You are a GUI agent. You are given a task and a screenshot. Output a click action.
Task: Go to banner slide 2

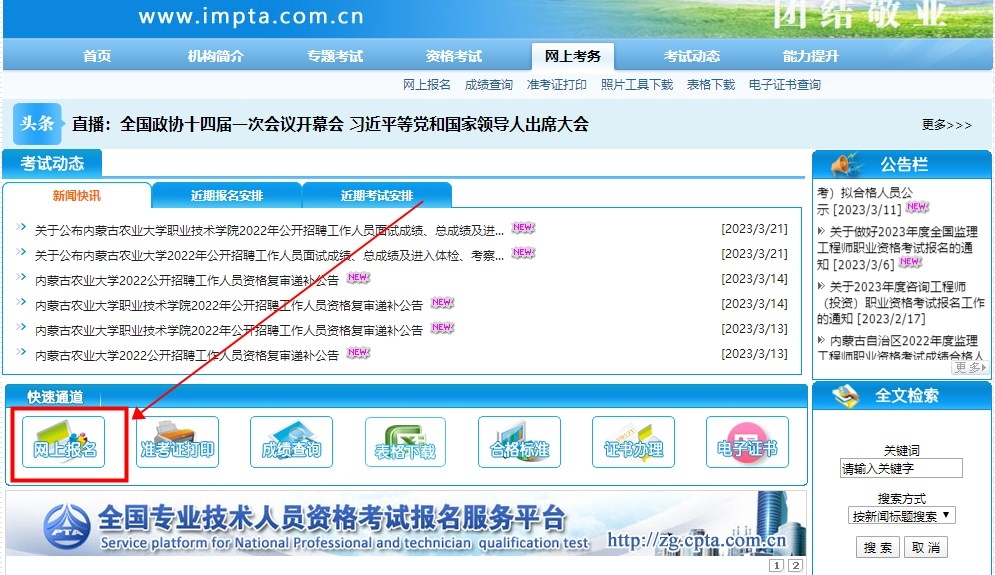click(x=795, y=566)
